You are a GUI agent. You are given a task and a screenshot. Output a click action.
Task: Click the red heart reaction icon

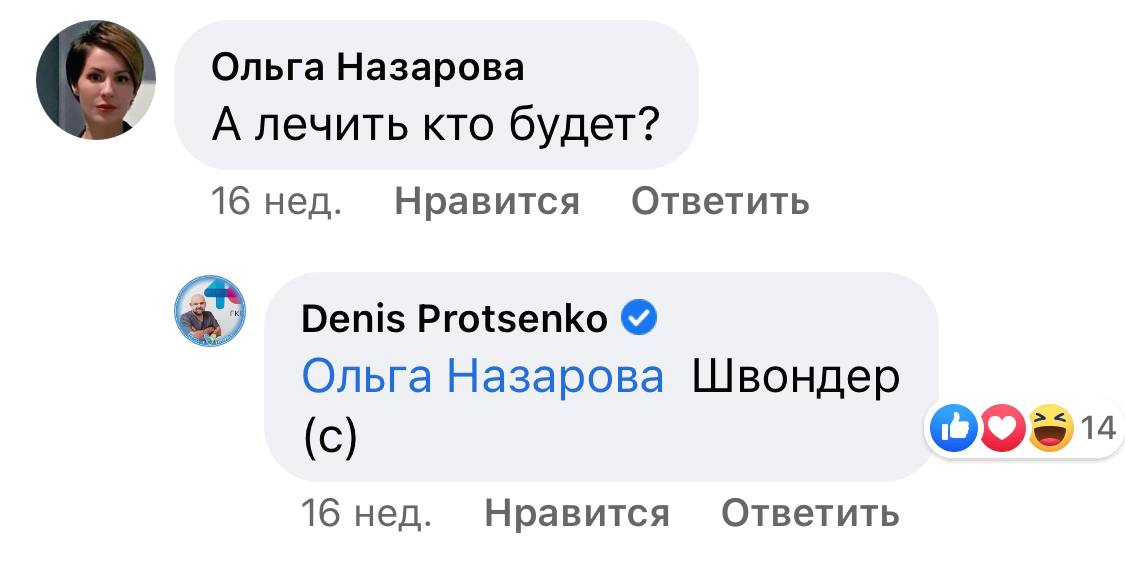pos(1001,429)
